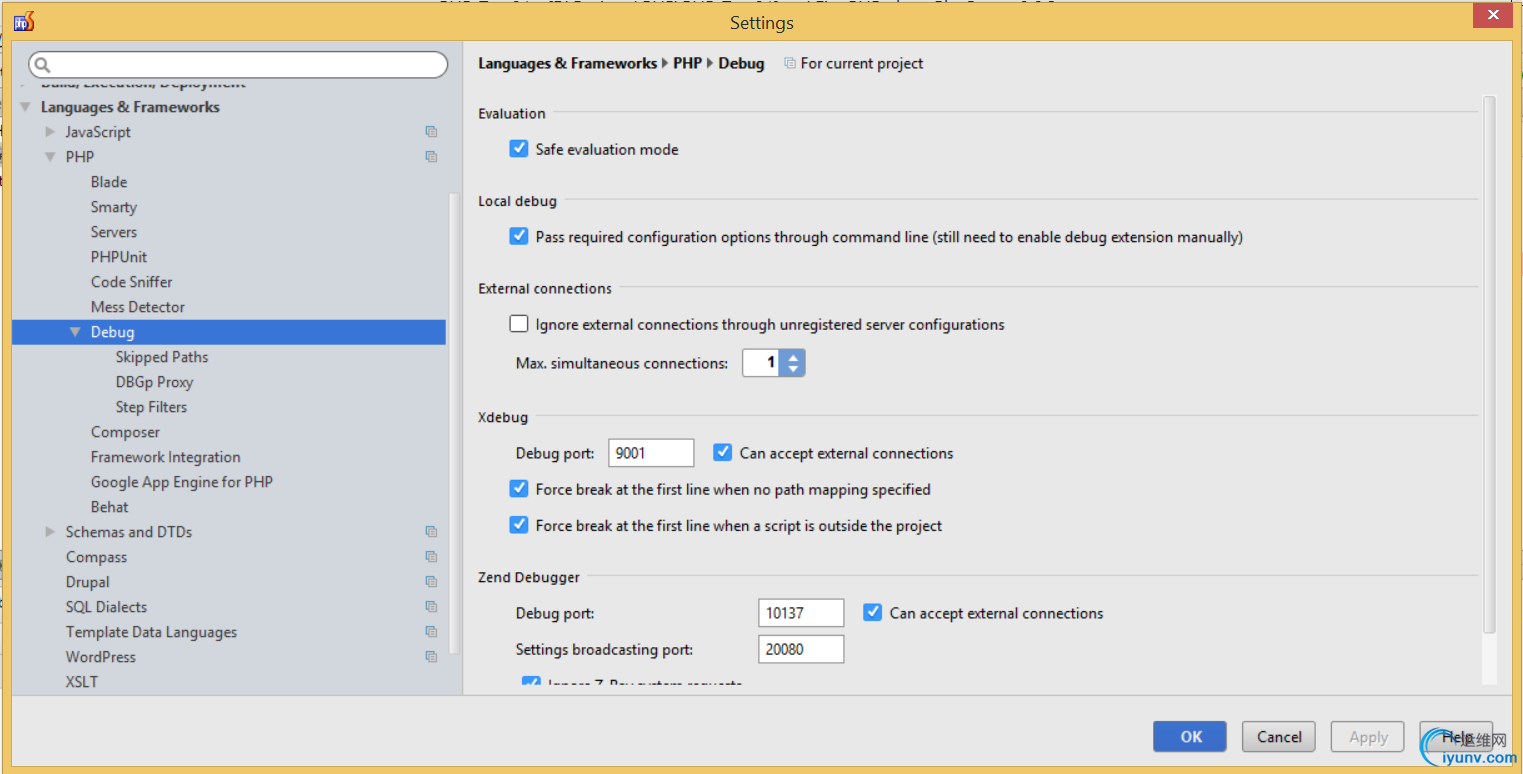The height and width of the screenshot is (774, 1523).
Task: Expand the Schemas and DTDs node
Action: (x=50, y=532)
